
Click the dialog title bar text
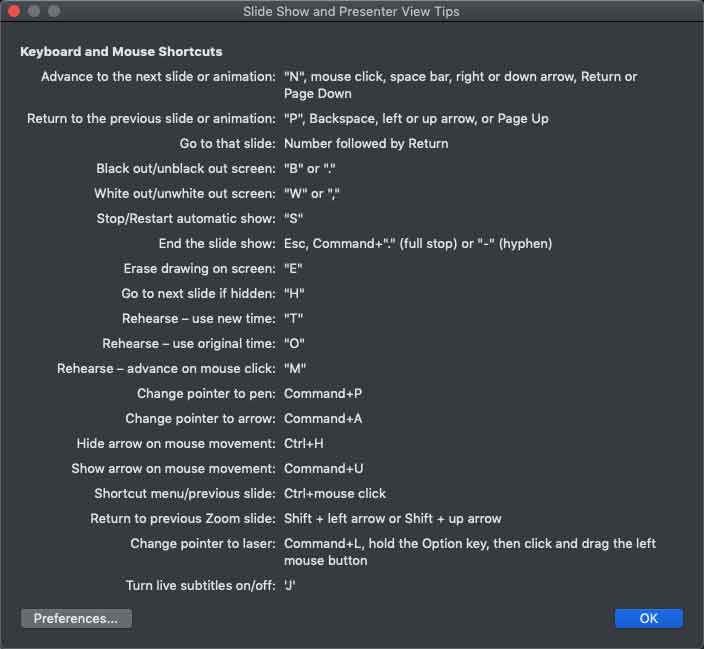351,12
